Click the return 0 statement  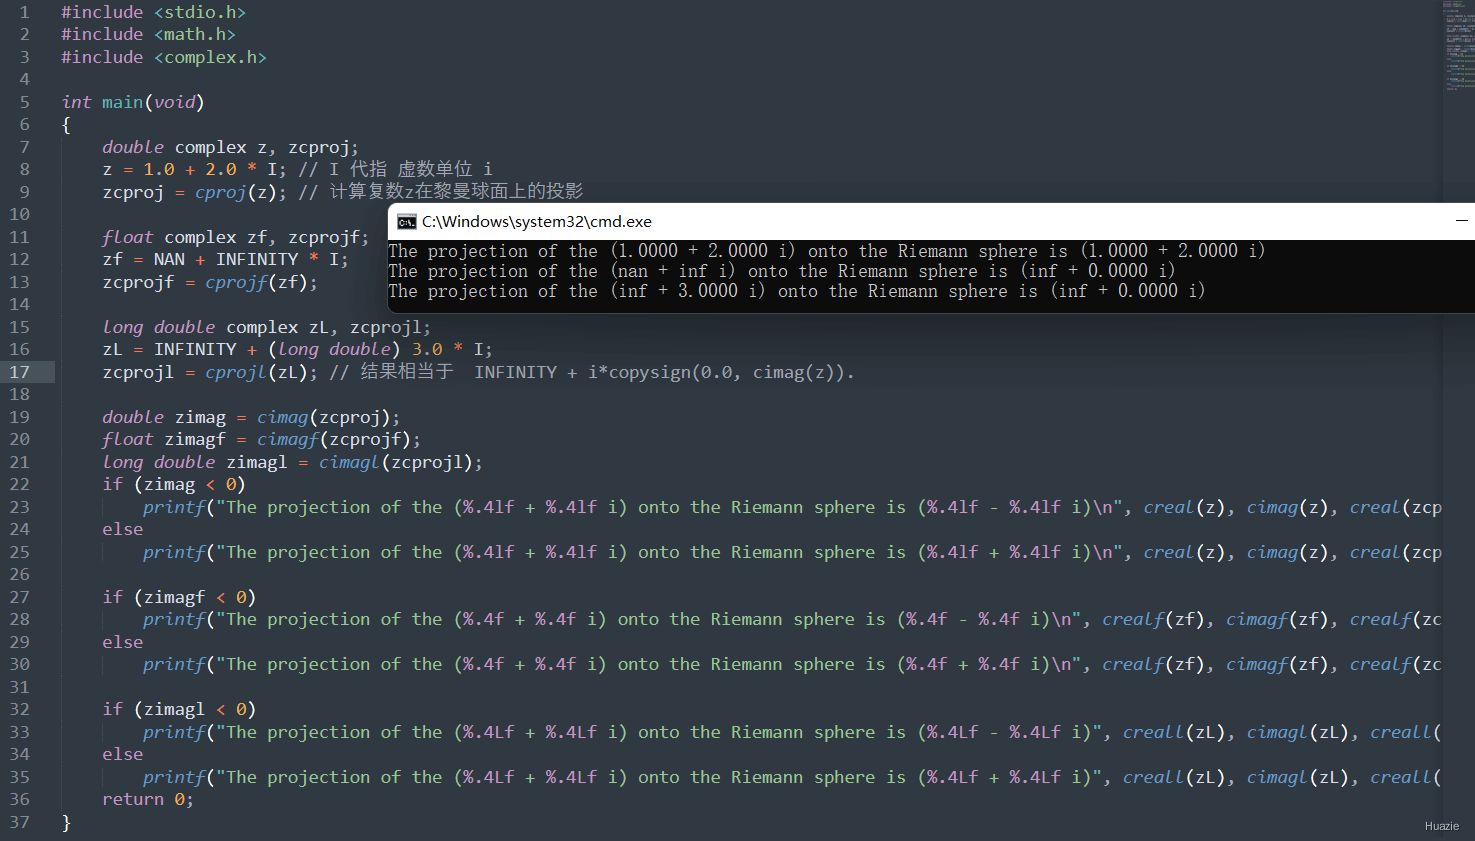pos(148,799)
